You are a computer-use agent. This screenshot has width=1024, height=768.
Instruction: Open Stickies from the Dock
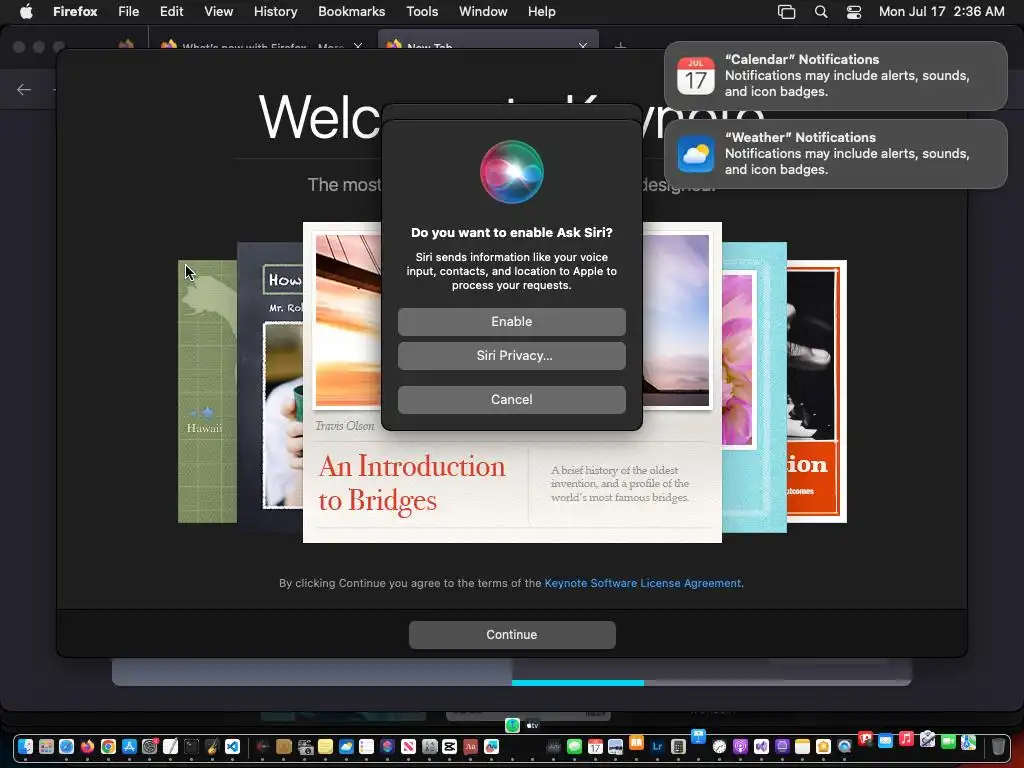click(x=325, y=746)
